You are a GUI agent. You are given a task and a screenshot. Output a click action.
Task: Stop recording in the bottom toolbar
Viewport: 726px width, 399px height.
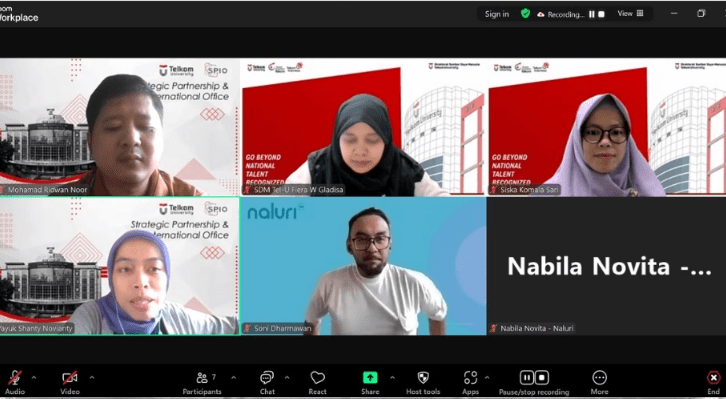tap(542, 378)
